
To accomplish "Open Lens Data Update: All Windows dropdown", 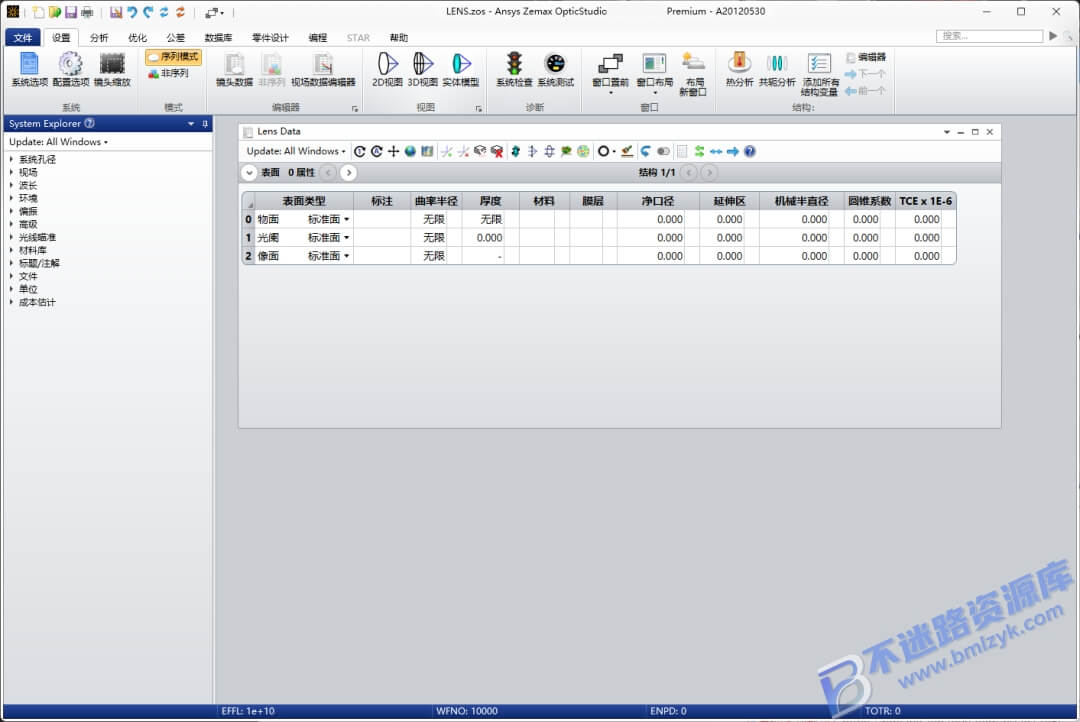I will click(296, 151).
